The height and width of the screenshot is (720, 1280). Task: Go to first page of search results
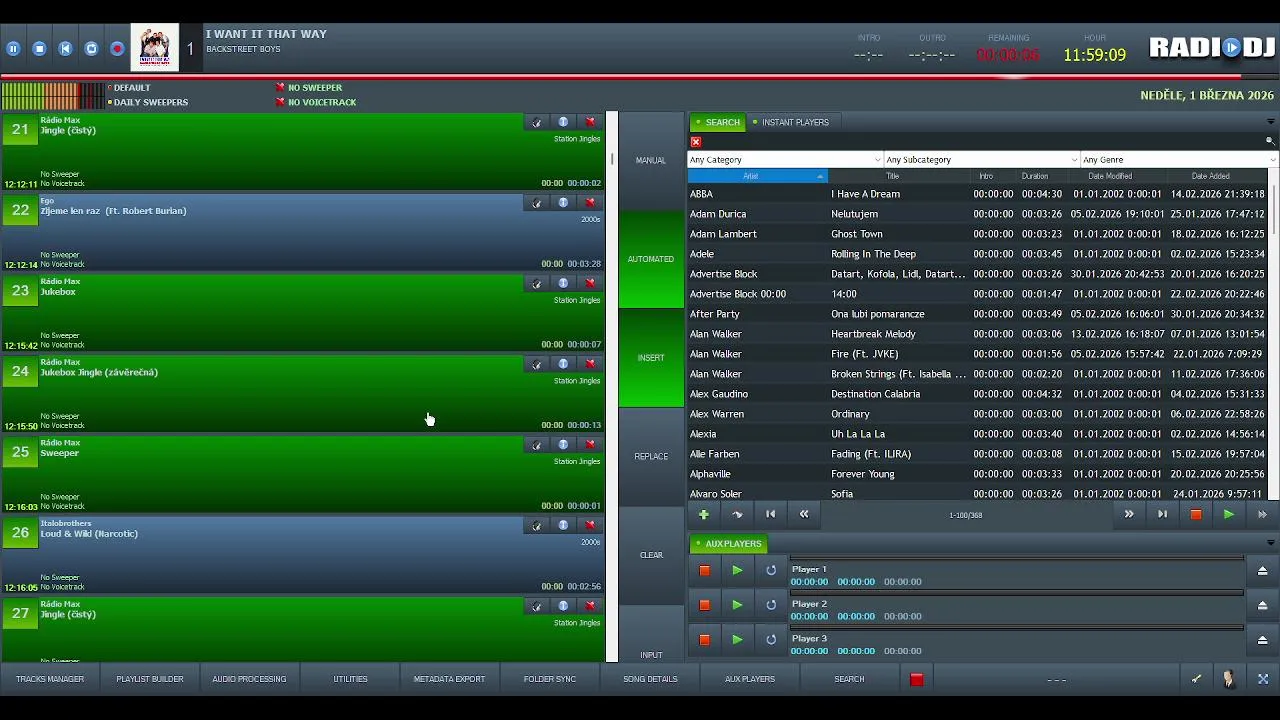tap(771, 514)
